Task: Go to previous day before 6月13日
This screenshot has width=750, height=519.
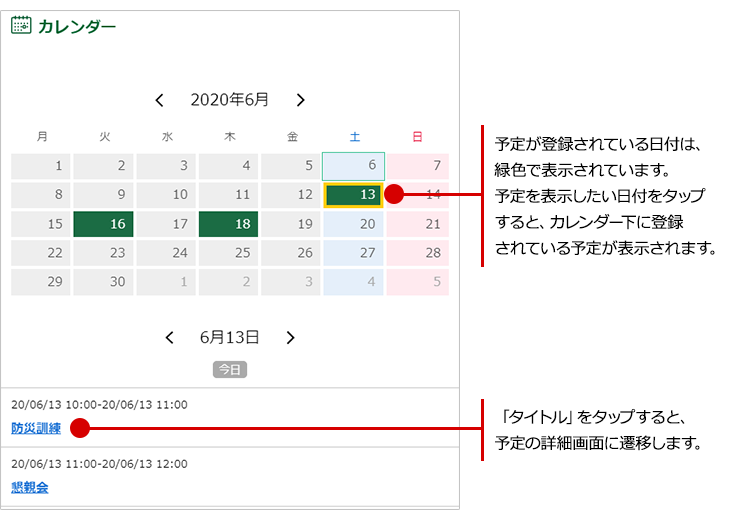Action: pos(170,338)
